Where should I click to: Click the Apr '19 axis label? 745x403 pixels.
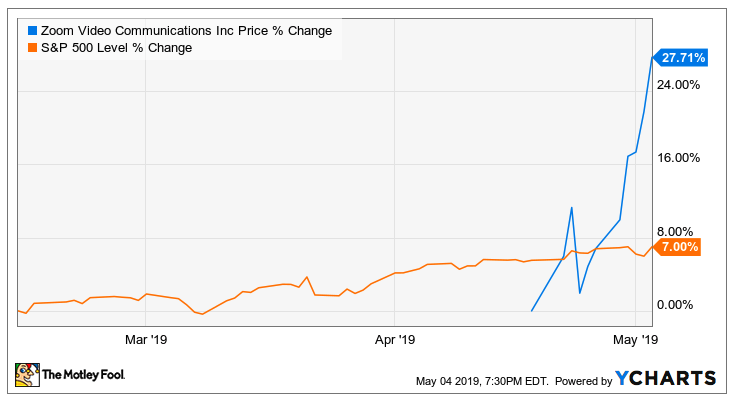pyautogui.click(x=394, y=339)
